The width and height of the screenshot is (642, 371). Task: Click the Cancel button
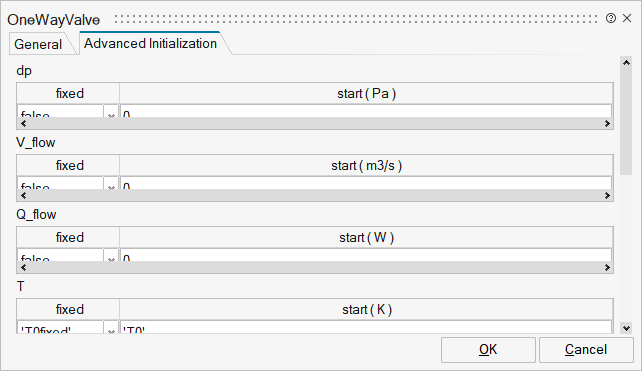(586, 350)
